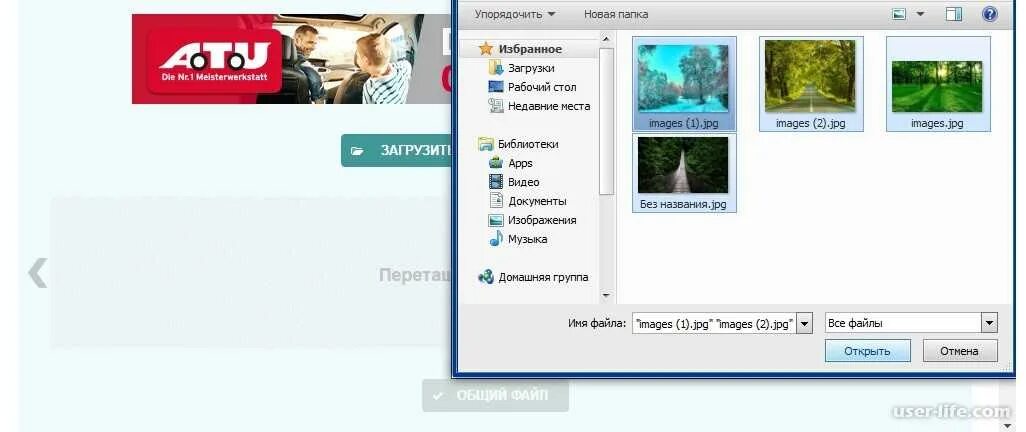Click the Имя файла input field
This screenshot has width=1026, height=432.
click(x=715, y=323)
